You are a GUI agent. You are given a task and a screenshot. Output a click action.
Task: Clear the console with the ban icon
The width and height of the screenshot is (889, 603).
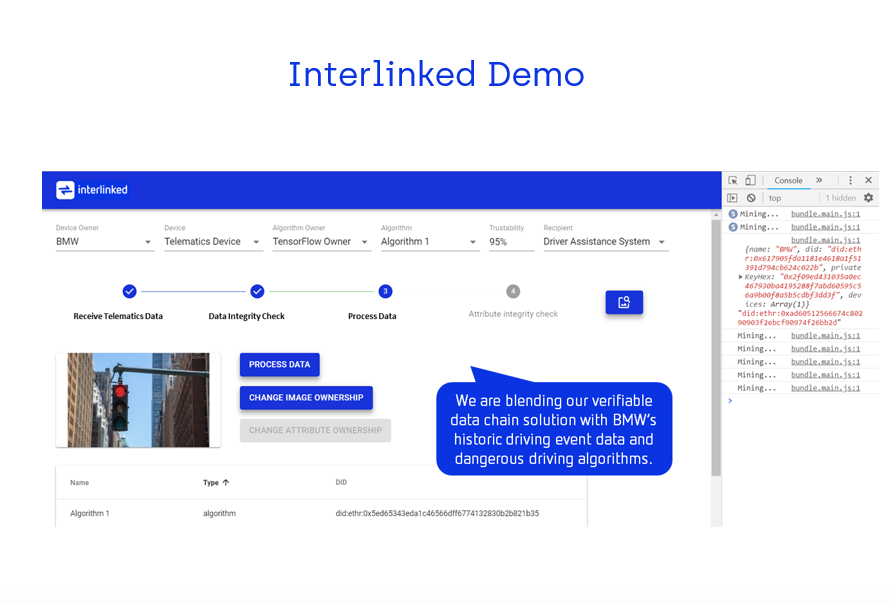click(x=751, y=198)
